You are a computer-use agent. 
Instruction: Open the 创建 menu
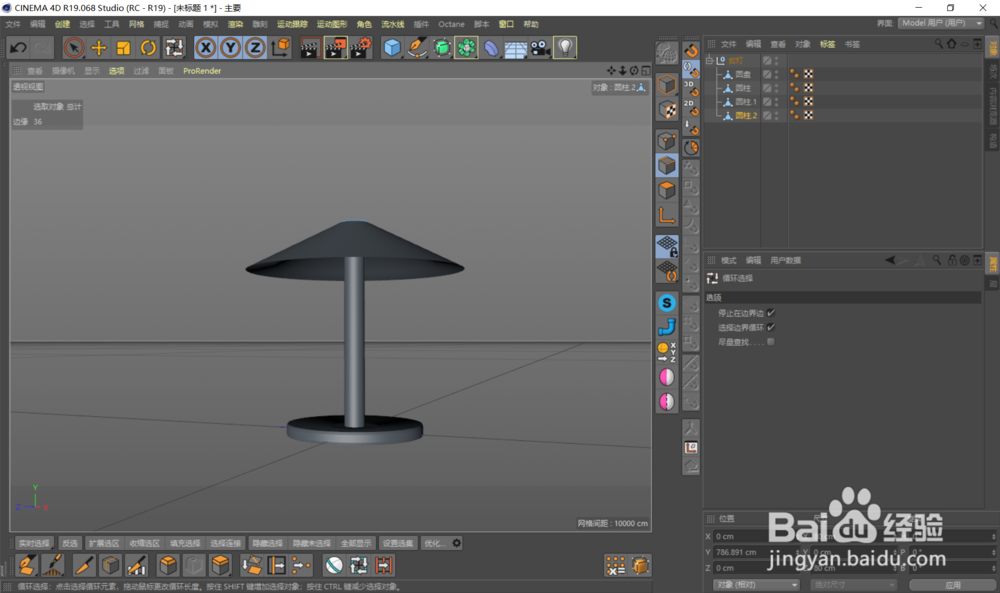[x=62, y=24]
